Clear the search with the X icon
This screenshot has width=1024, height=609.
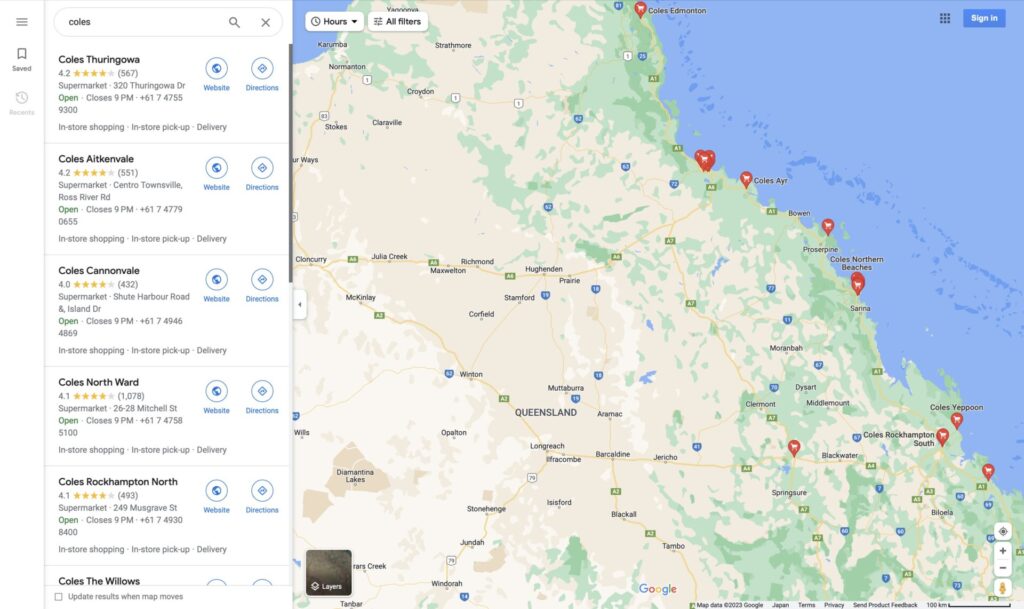(x=265, y=22)
